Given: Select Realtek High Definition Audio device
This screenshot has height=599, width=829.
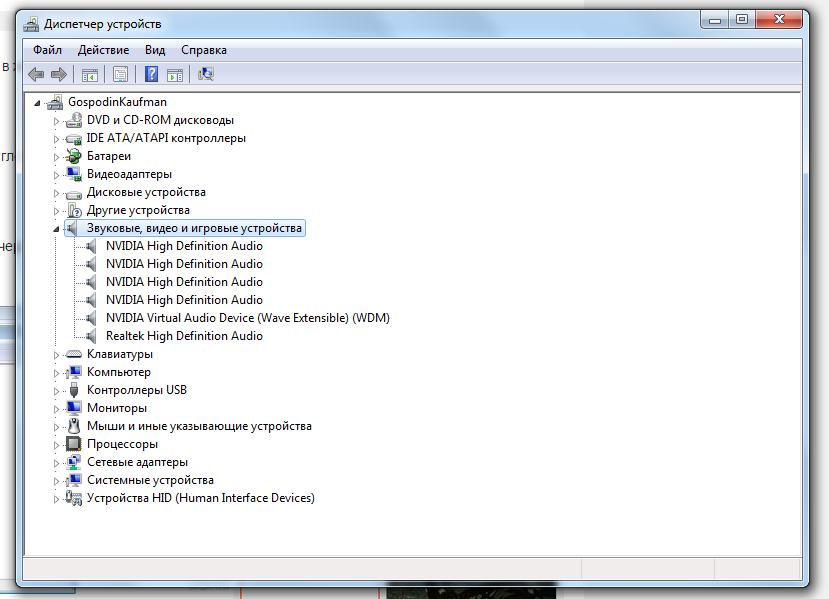Looking at the screenshot, I should tap(184, 336).
